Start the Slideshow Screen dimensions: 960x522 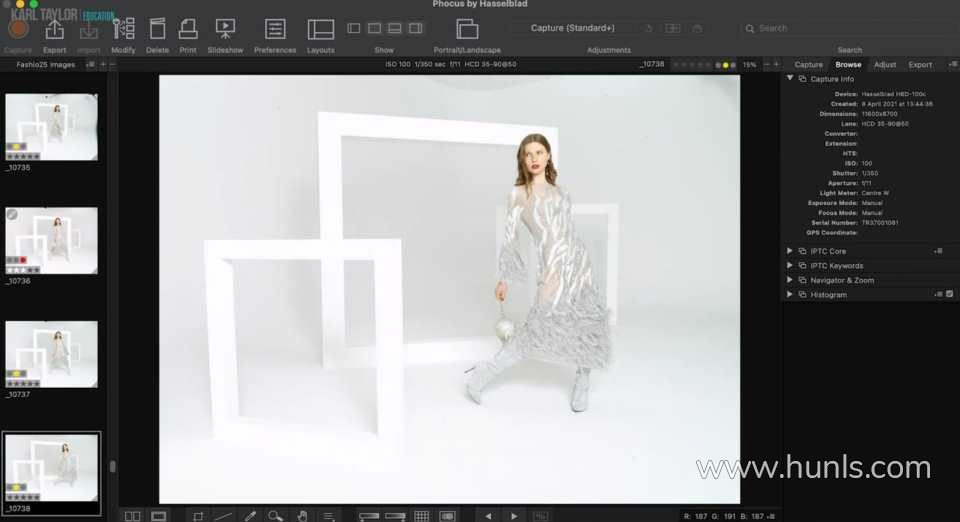coord(225,30)
